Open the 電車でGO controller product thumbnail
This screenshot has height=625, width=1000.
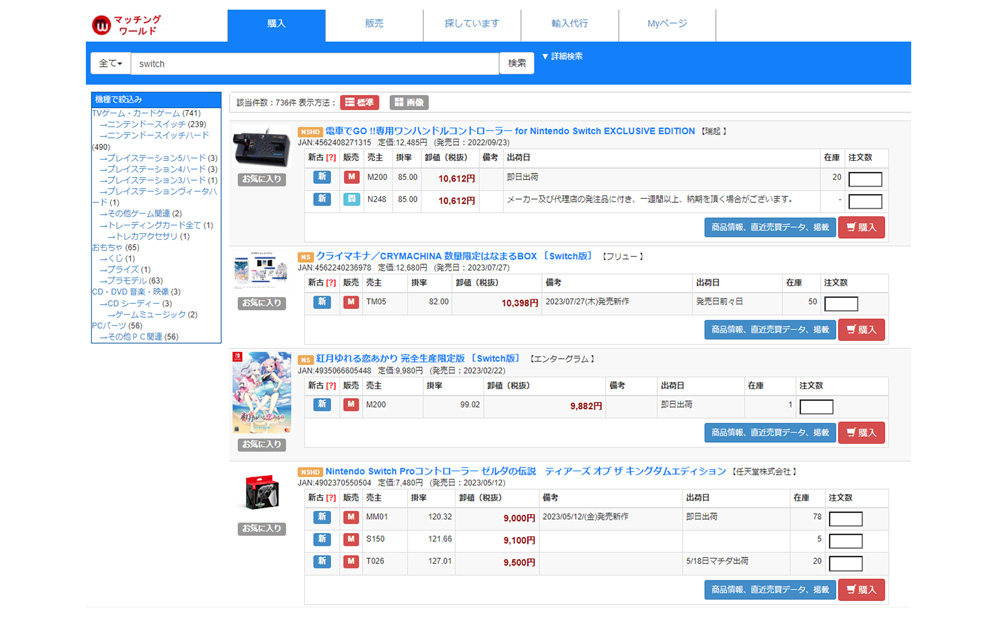[x=261, y=148]
